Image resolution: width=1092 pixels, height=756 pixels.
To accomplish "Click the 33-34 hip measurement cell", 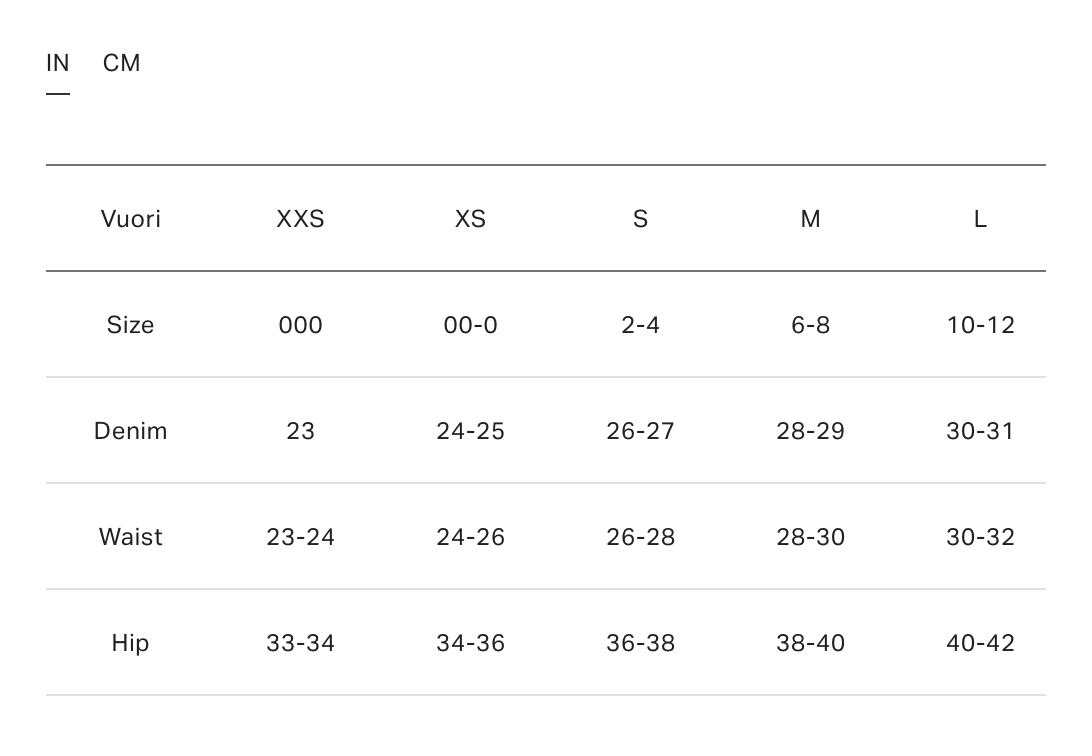I will point(301,643).
